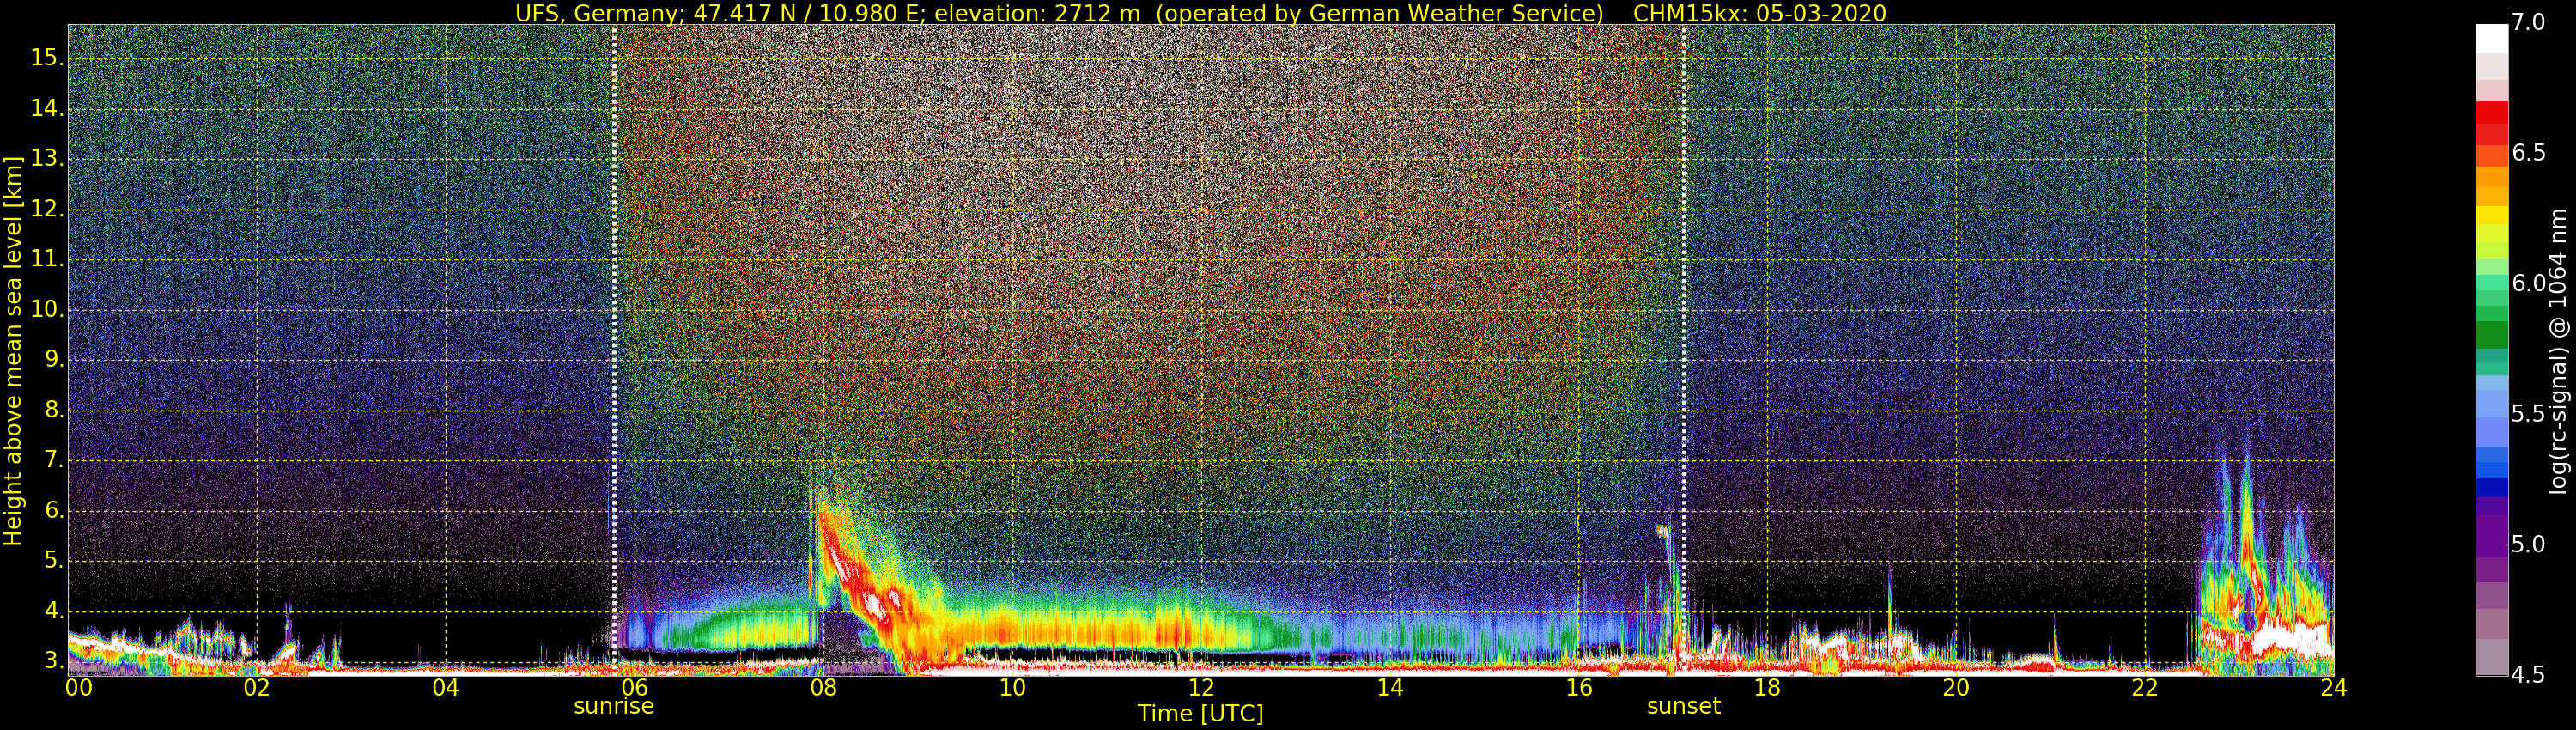This screenshot has width=2576, height=730.
Task: Click the height axis tick '14.'
Action: (47, 108)
